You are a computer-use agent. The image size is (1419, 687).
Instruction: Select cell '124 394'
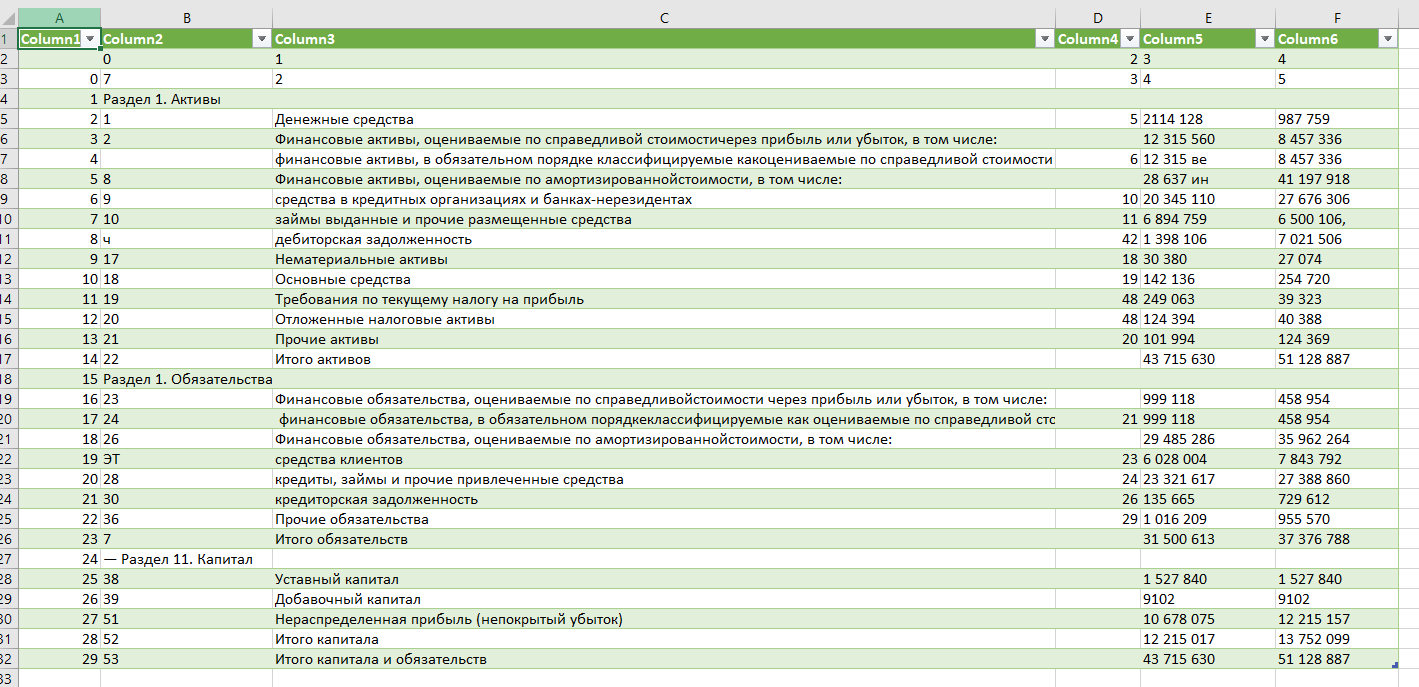coord(1208,319)
